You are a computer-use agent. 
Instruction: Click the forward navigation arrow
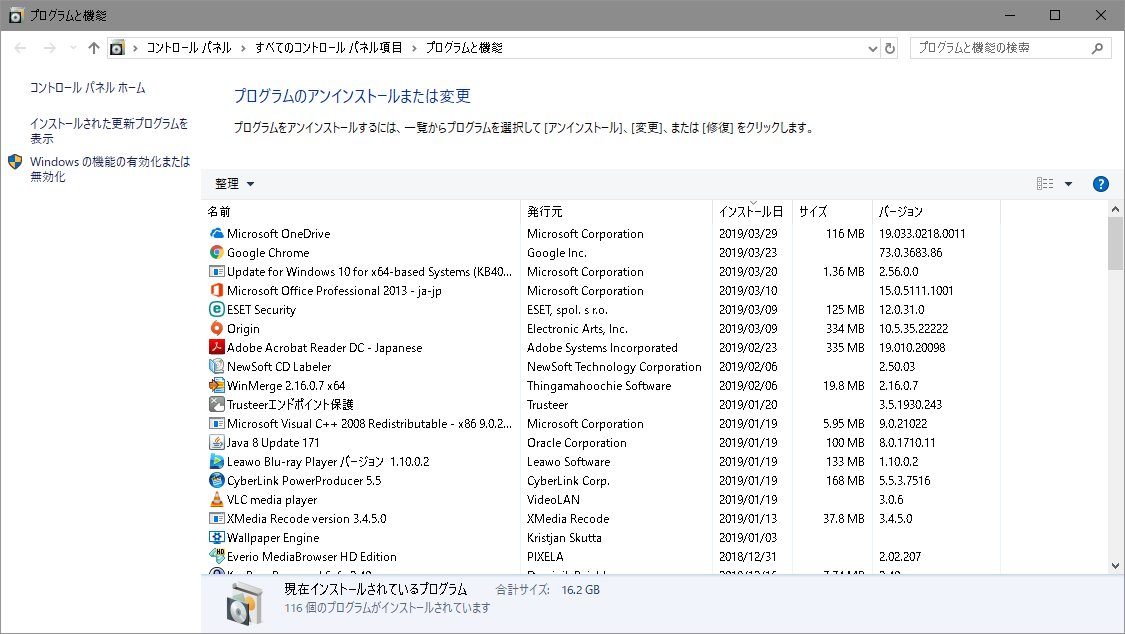point(50,48)
